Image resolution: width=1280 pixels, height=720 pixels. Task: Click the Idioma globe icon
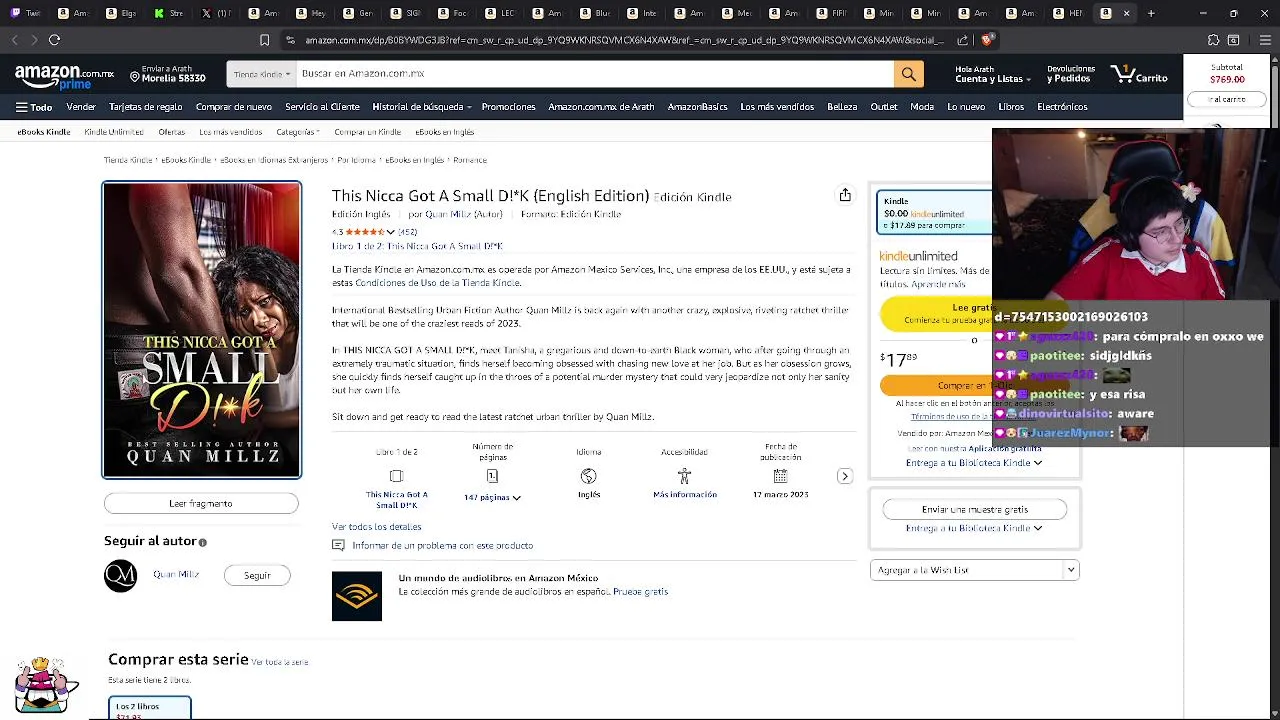[588, 476]
